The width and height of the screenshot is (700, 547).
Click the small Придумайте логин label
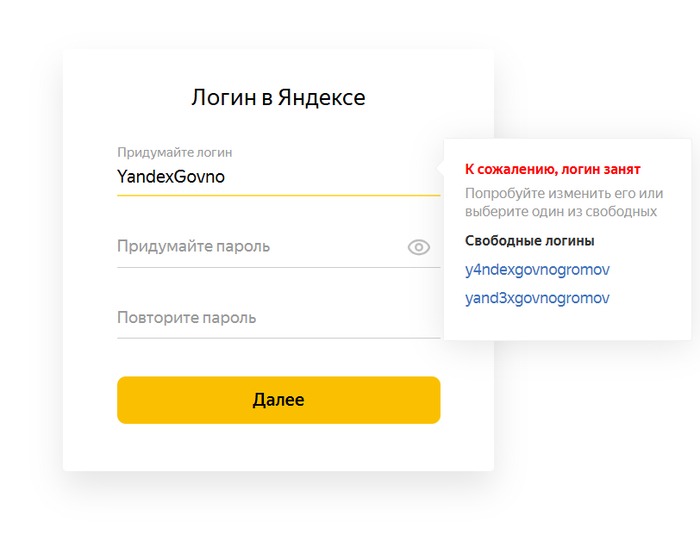(x=174, y=153)
